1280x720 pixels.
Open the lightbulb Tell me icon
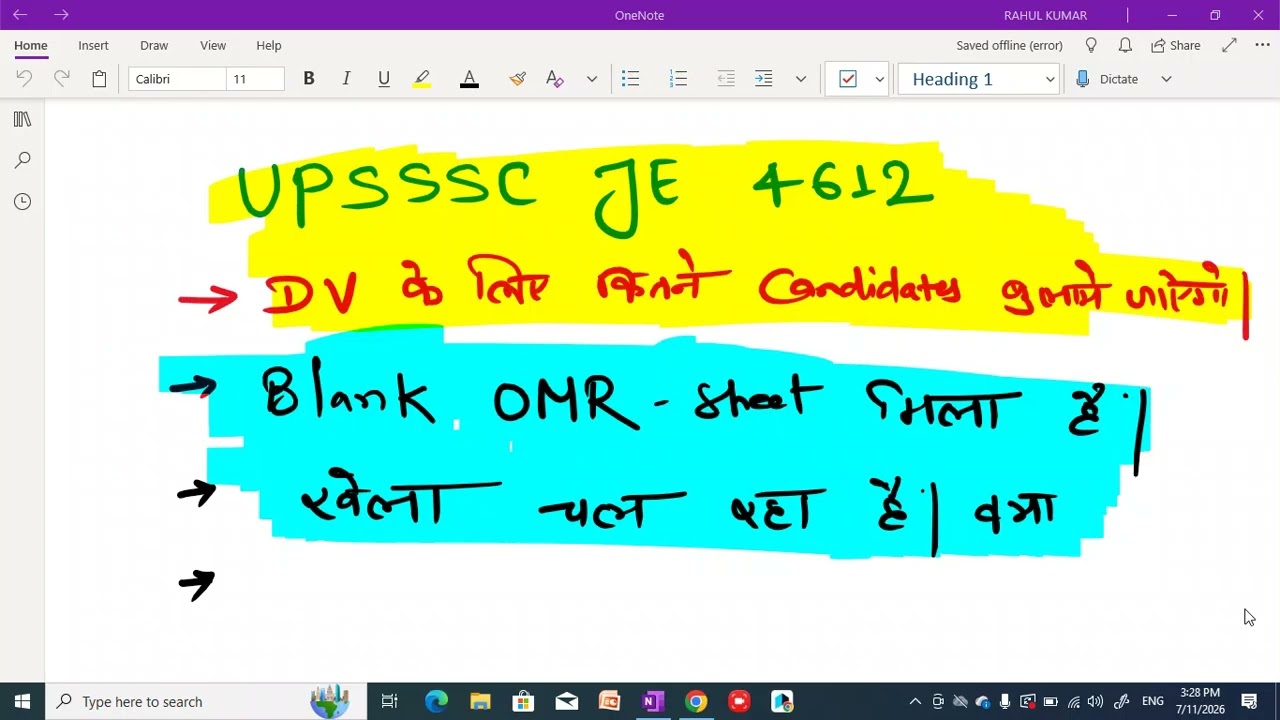(1091, 45)
